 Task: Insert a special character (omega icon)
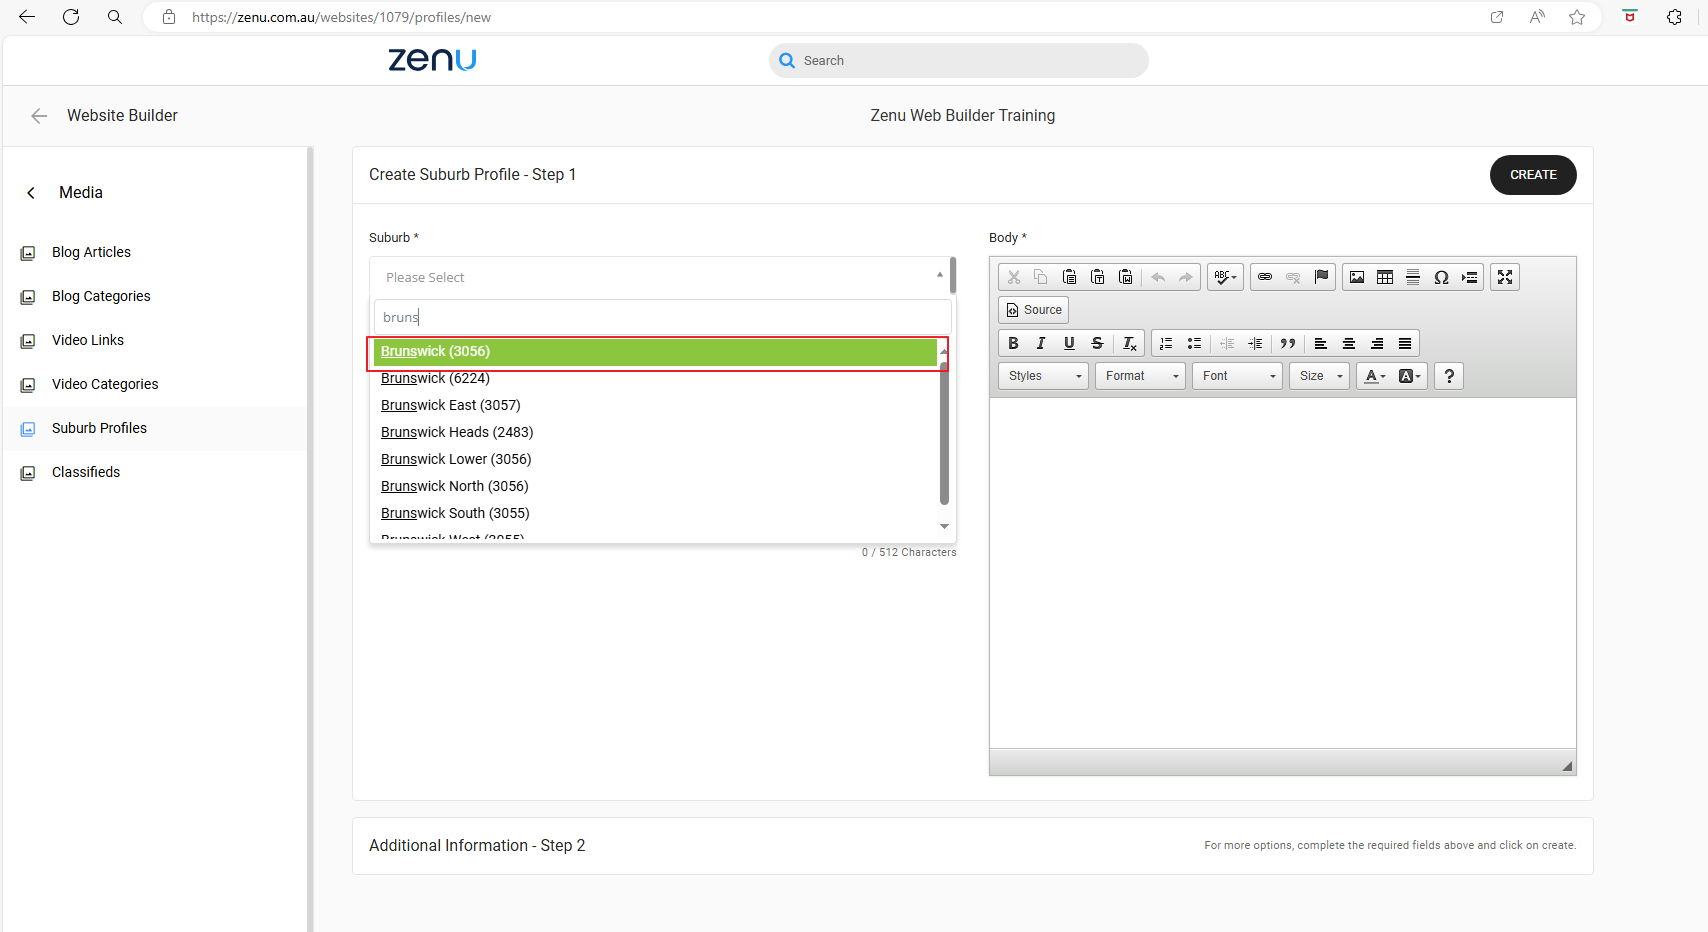tap(1441, 277)
